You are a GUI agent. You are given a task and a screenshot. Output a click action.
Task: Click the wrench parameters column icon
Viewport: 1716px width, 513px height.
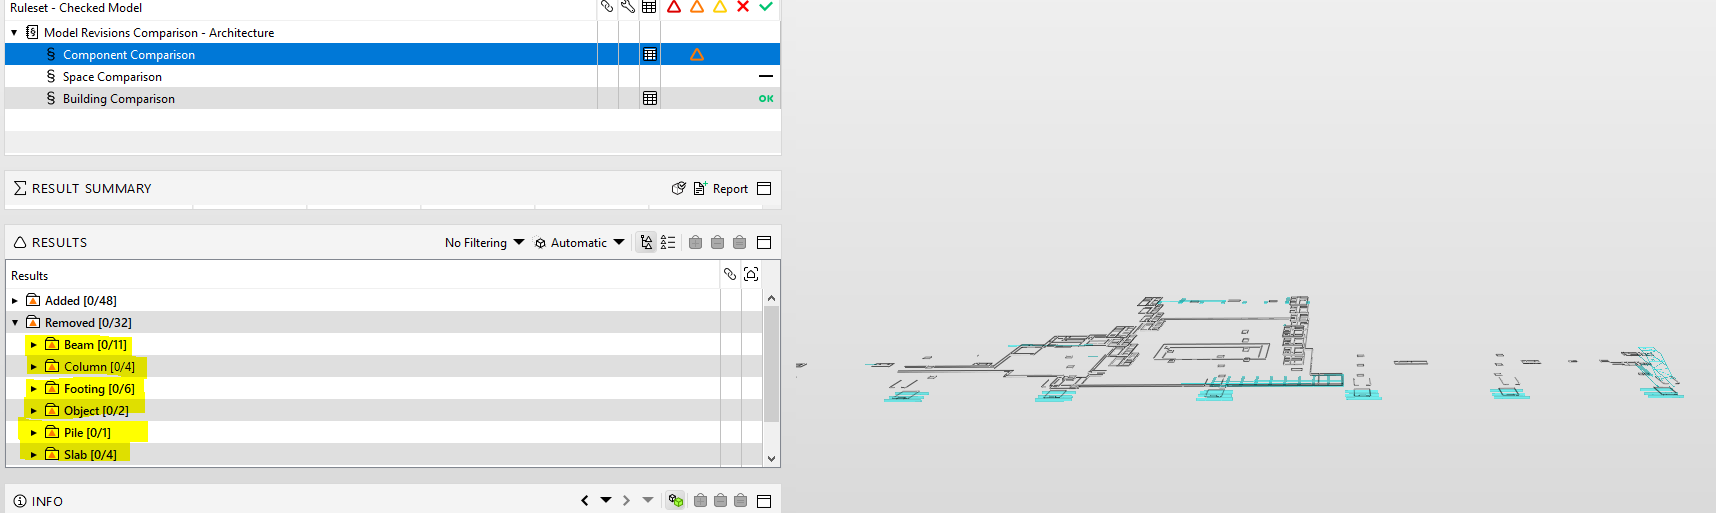point(628,7)
